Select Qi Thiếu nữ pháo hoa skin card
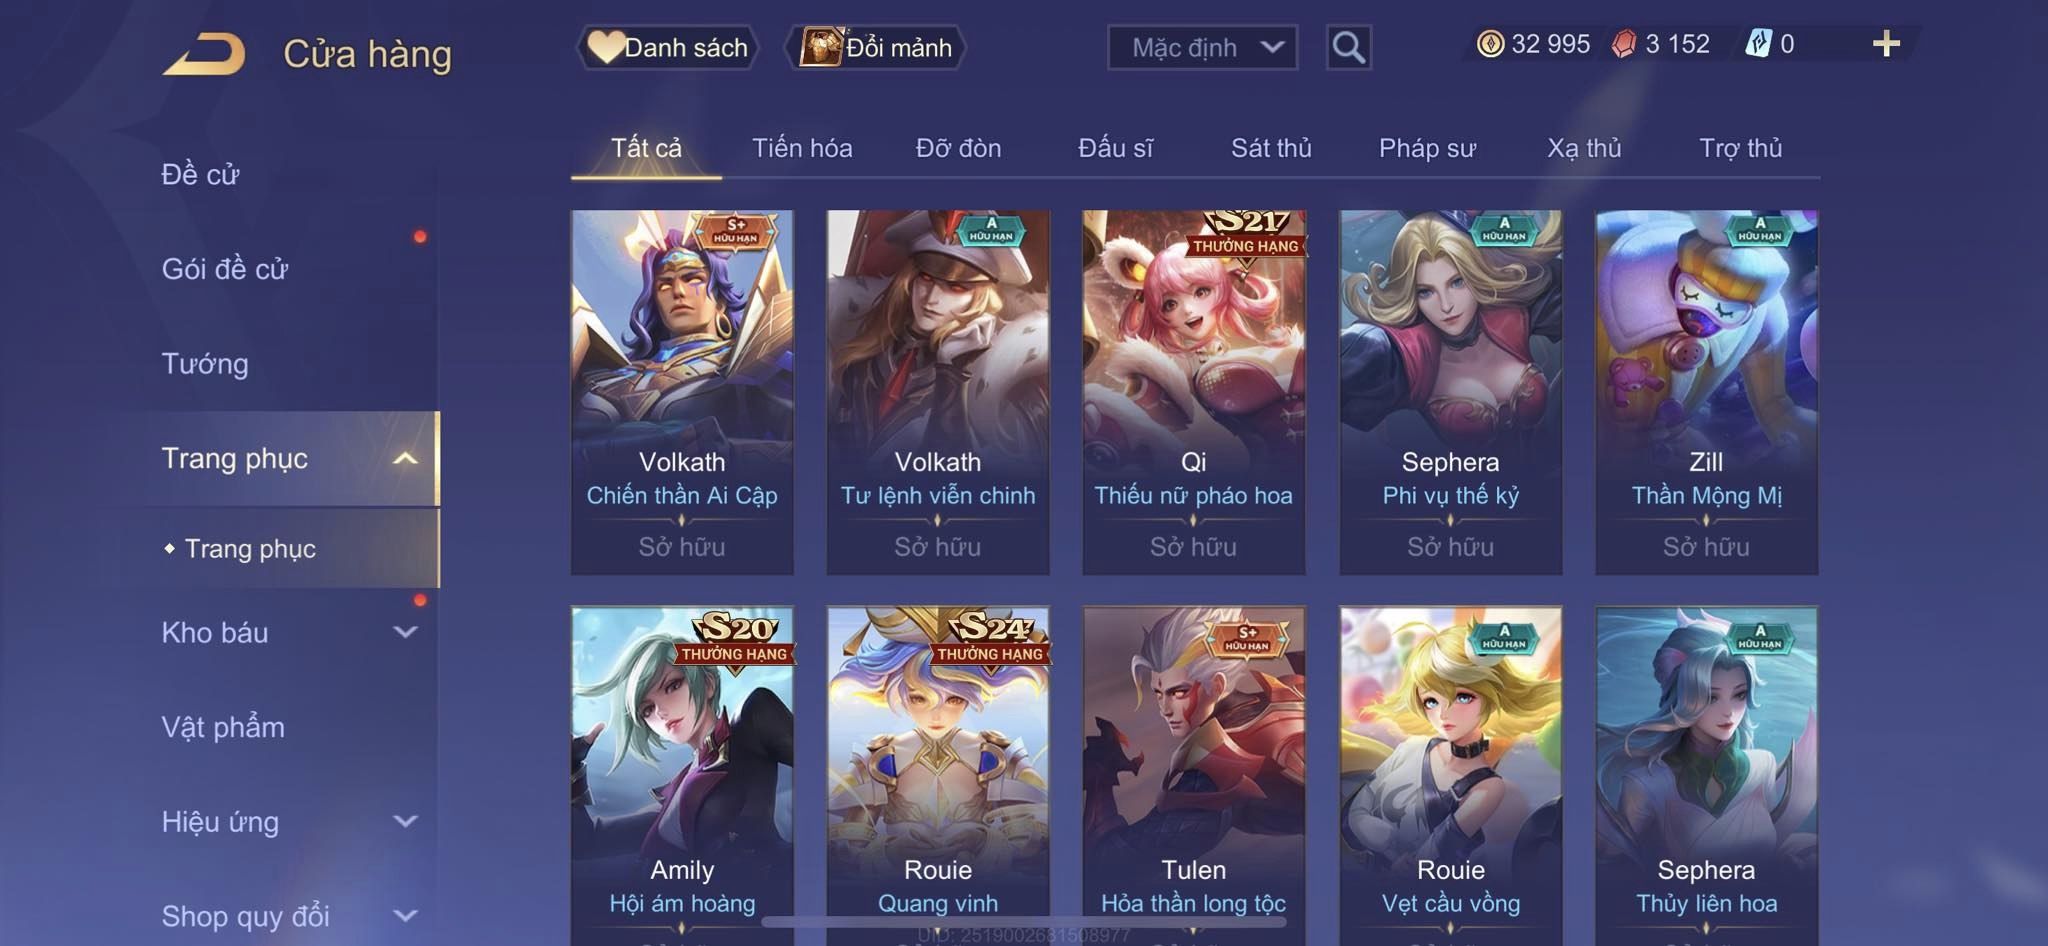 (x=1193, y=392)
